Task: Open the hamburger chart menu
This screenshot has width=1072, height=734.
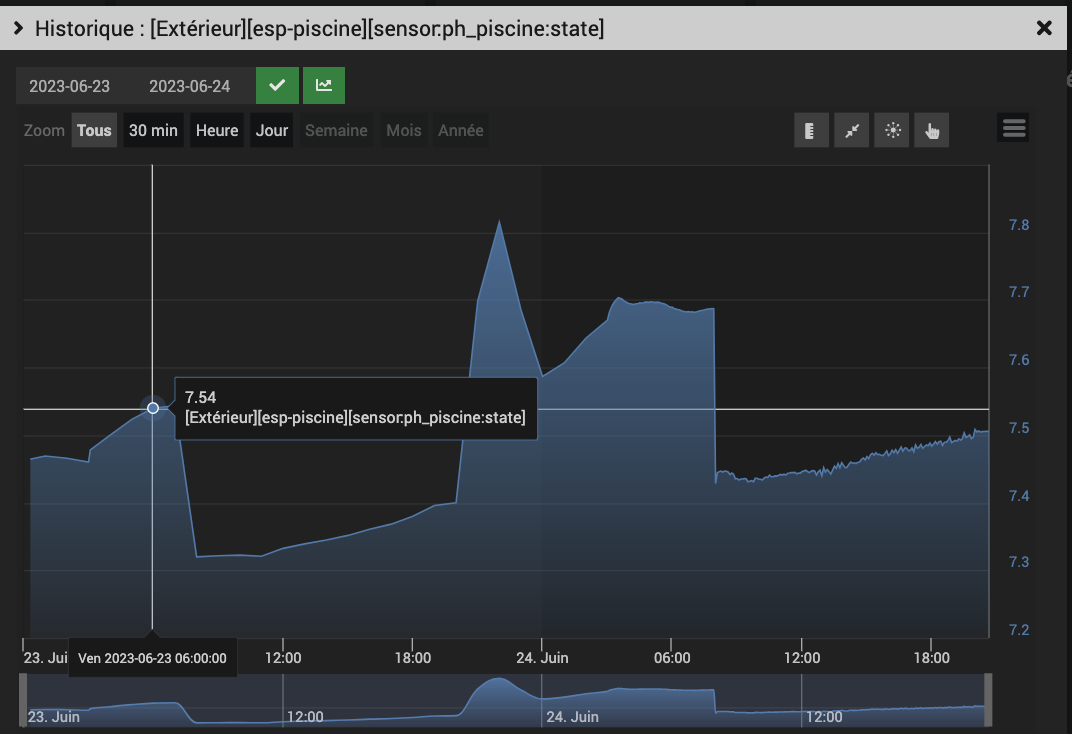Action: pos(1013,128)
